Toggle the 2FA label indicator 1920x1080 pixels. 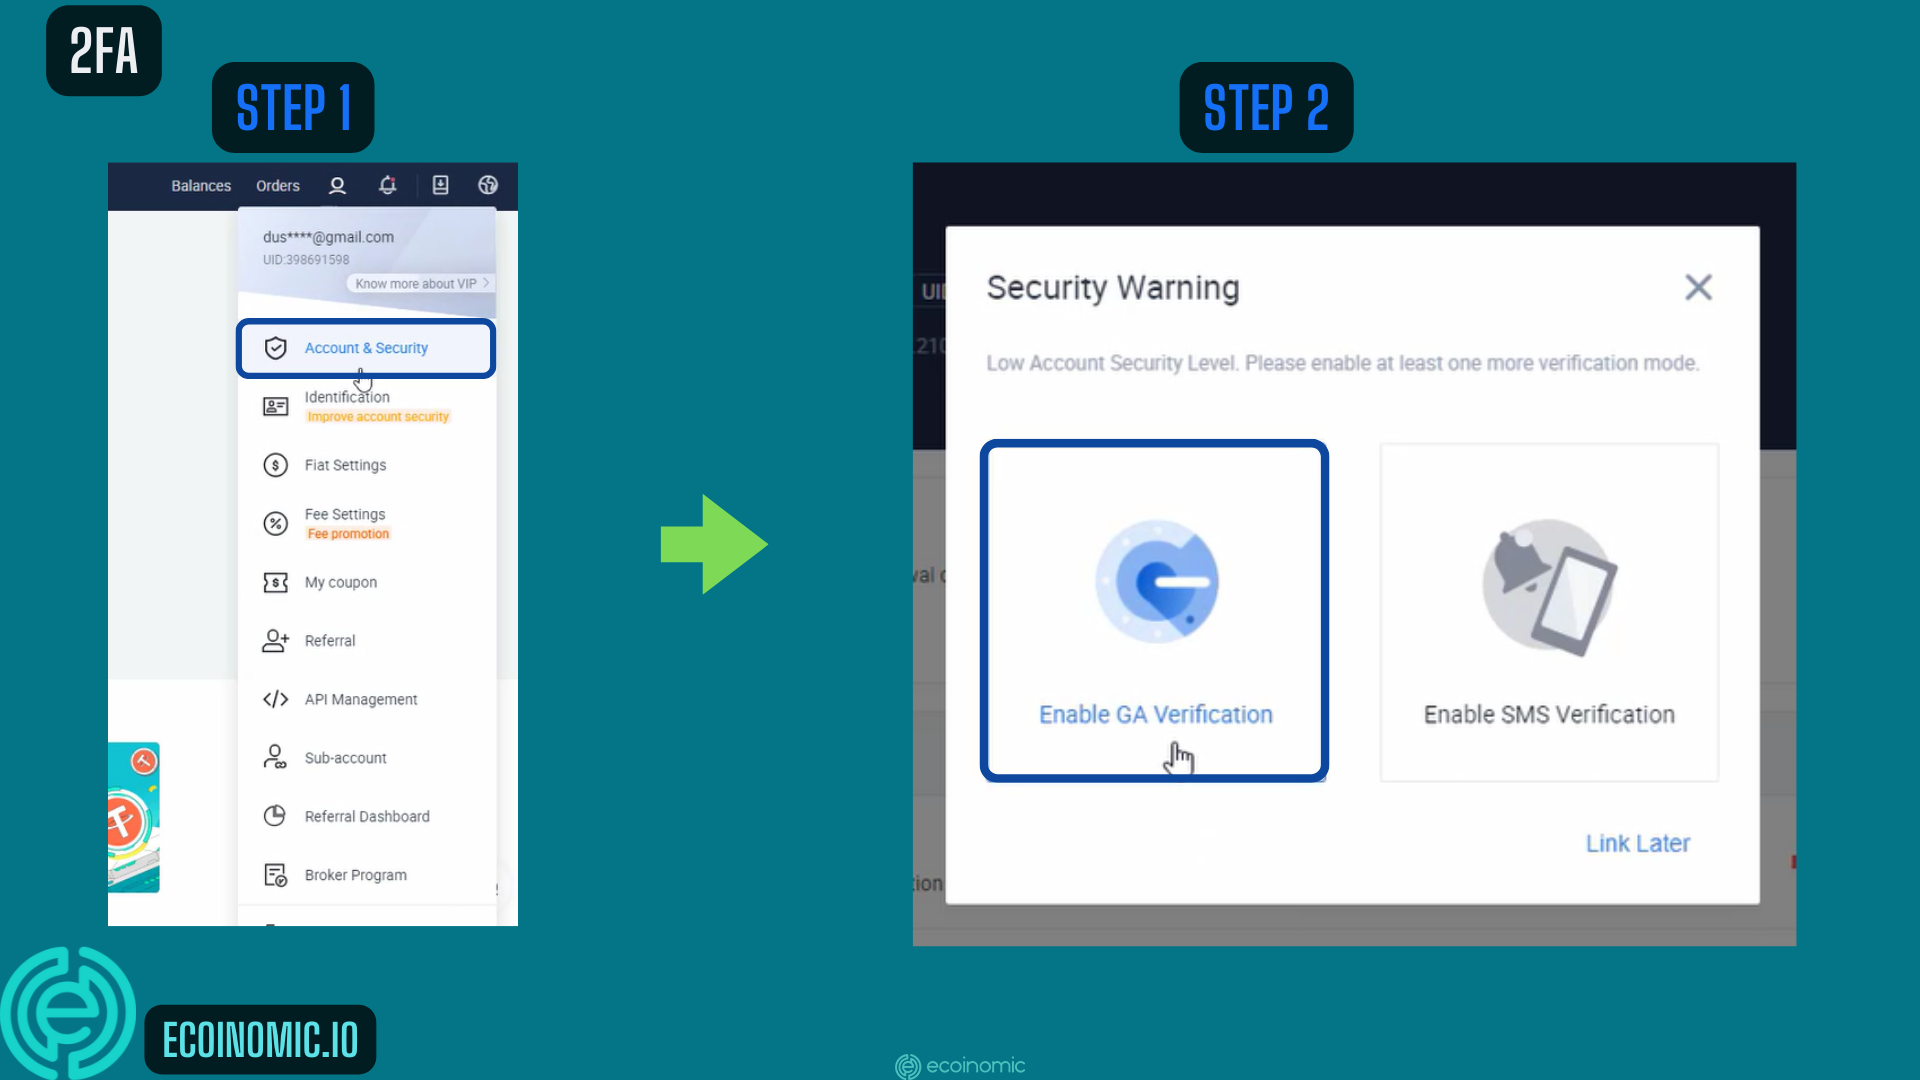(x=103, y=49)
